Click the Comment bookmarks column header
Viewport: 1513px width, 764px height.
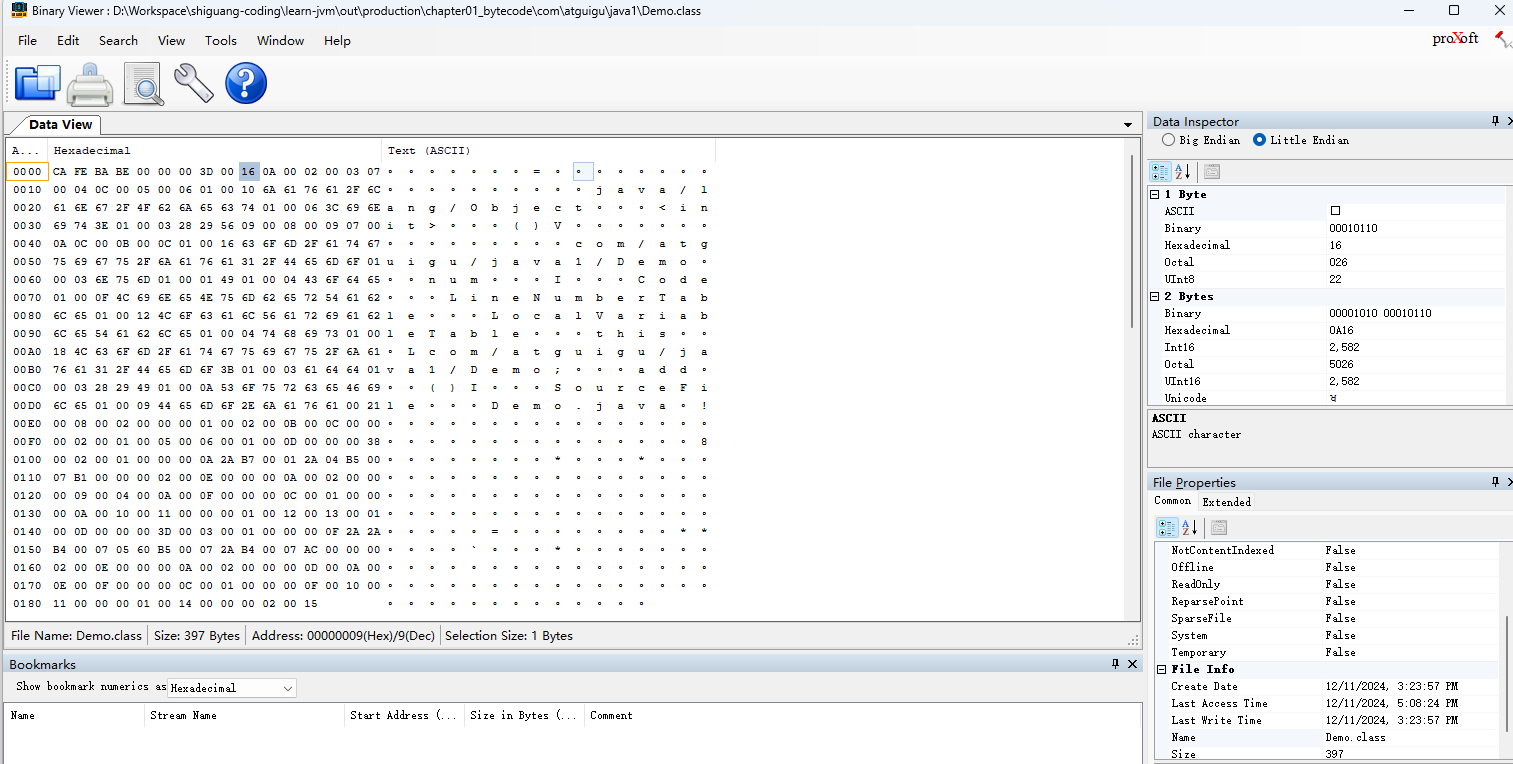click(862, 715)
